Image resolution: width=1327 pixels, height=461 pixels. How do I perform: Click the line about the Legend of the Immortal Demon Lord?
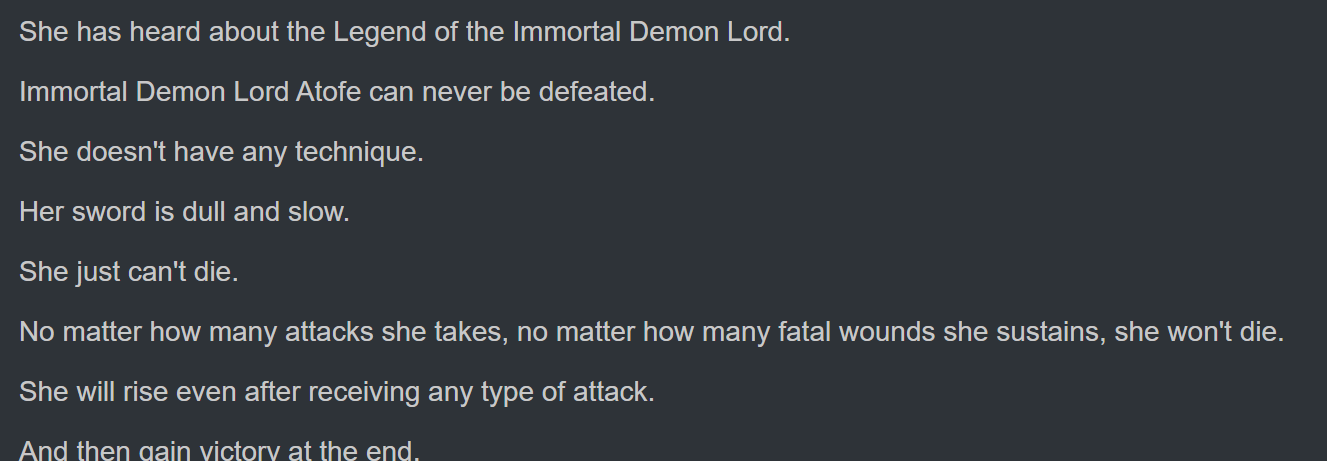(404, 32)
